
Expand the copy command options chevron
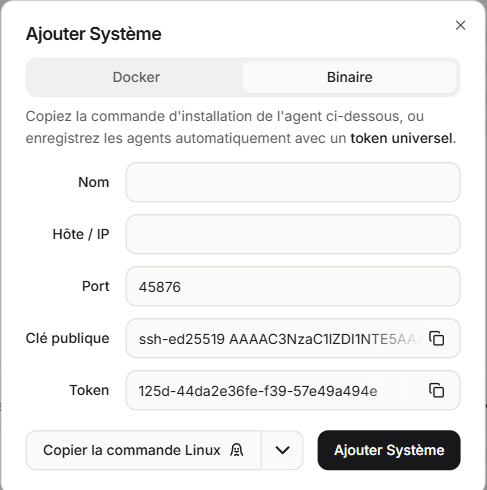[282, 450]
